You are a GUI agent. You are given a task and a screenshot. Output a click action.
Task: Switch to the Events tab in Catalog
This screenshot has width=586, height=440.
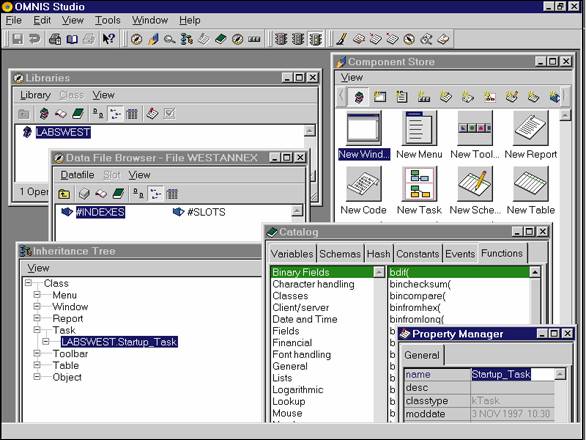[460, 254]
